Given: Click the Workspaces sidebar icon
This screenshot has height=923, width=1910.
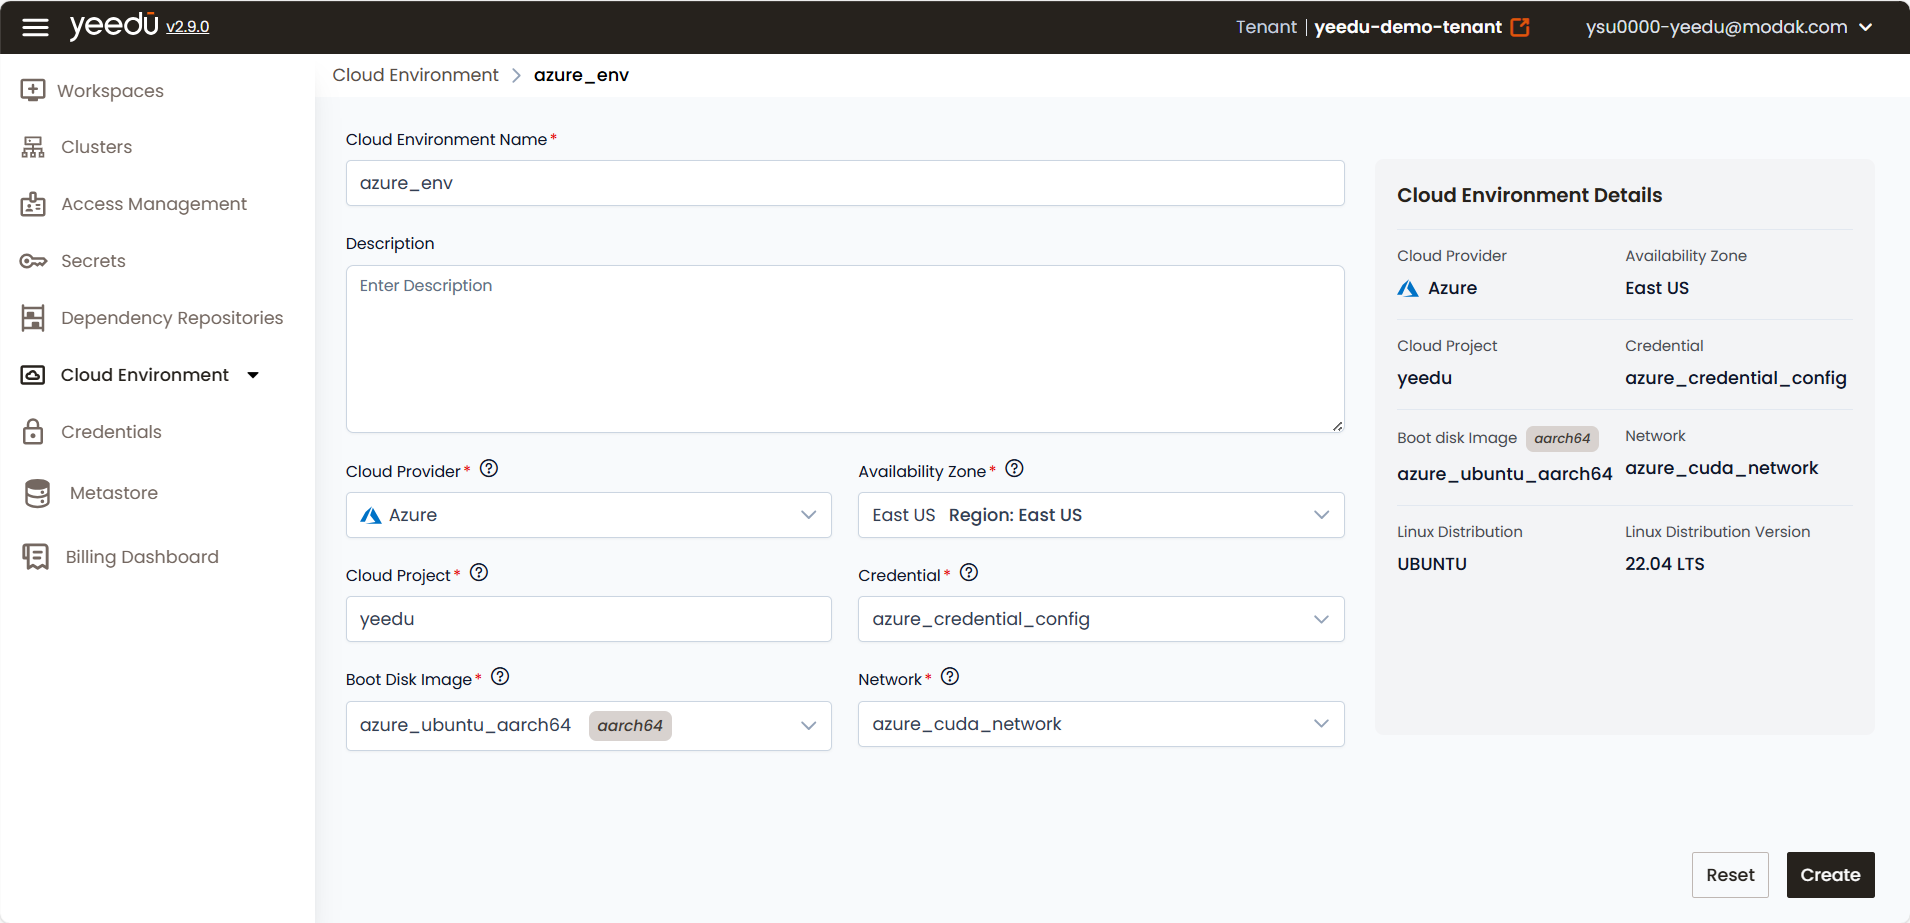Looking at the screenshot, I should coord(33,90).
